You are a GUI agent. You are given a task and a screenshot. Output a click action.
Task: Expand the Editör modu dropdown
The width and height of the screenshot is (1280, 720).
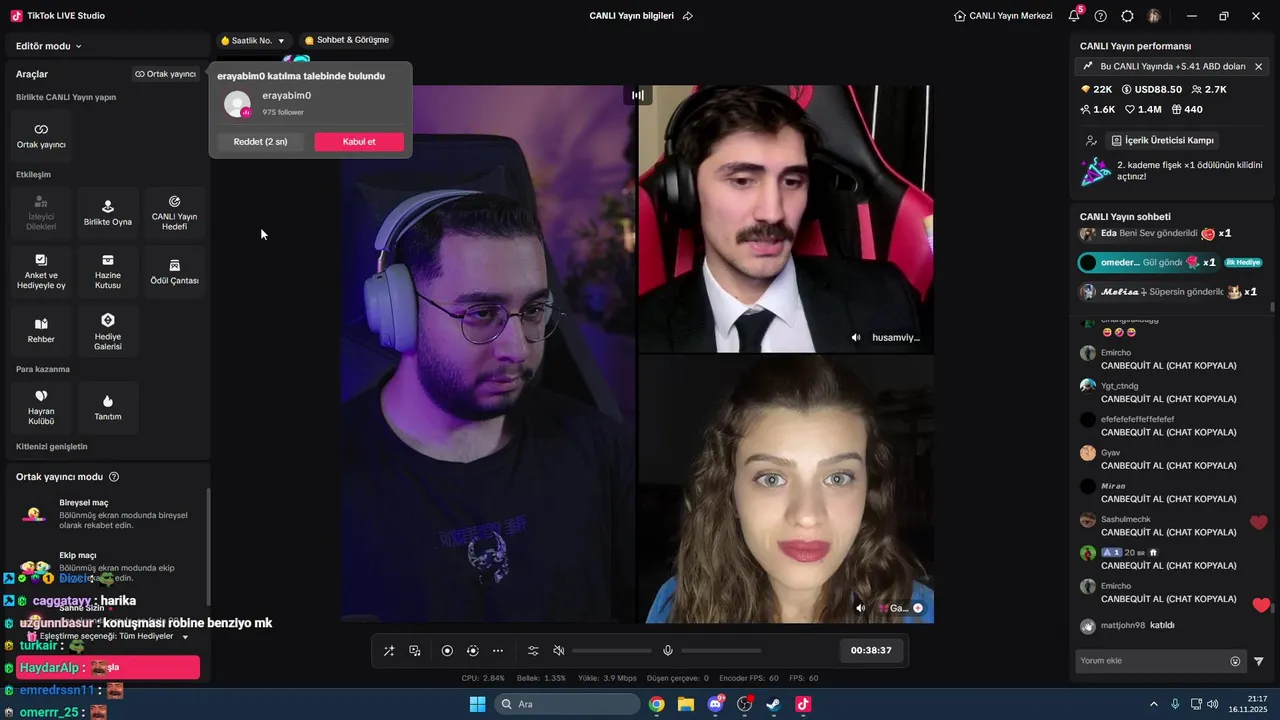[x=48, y=46]
